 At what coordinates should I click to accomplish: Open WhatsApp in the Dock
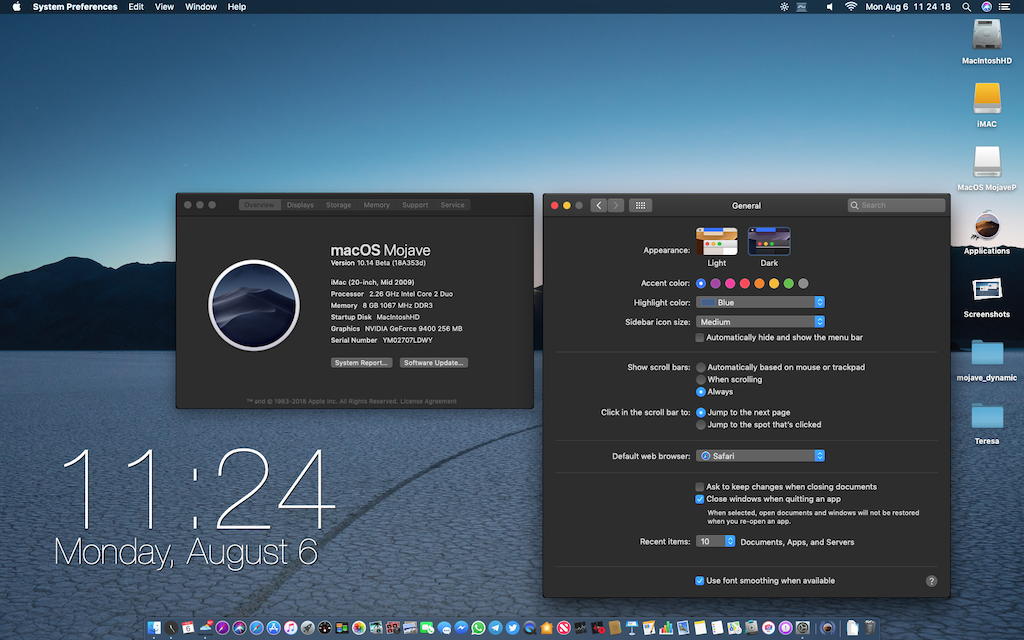(x=478, y=628)
